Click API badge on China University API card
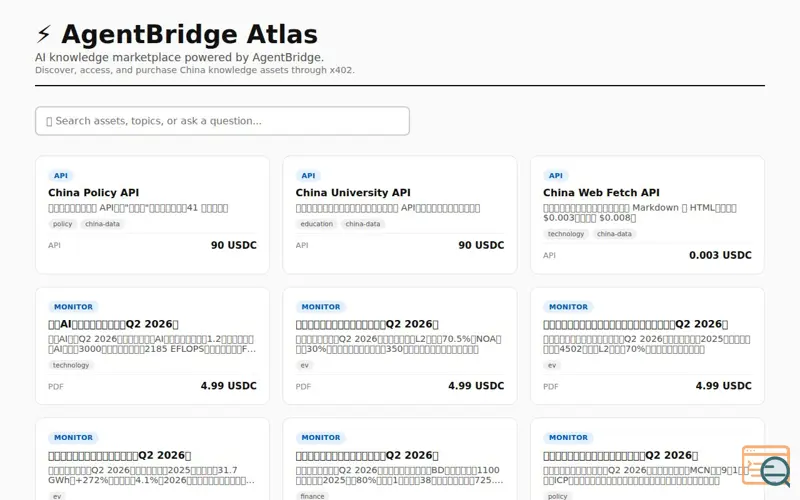Screen dimensions: 800x500 (x=308, y=176)
